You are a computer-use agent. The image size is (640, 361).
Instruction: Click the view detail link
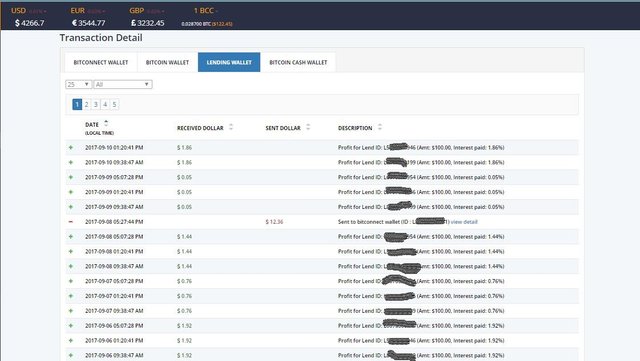coord(464,222)
